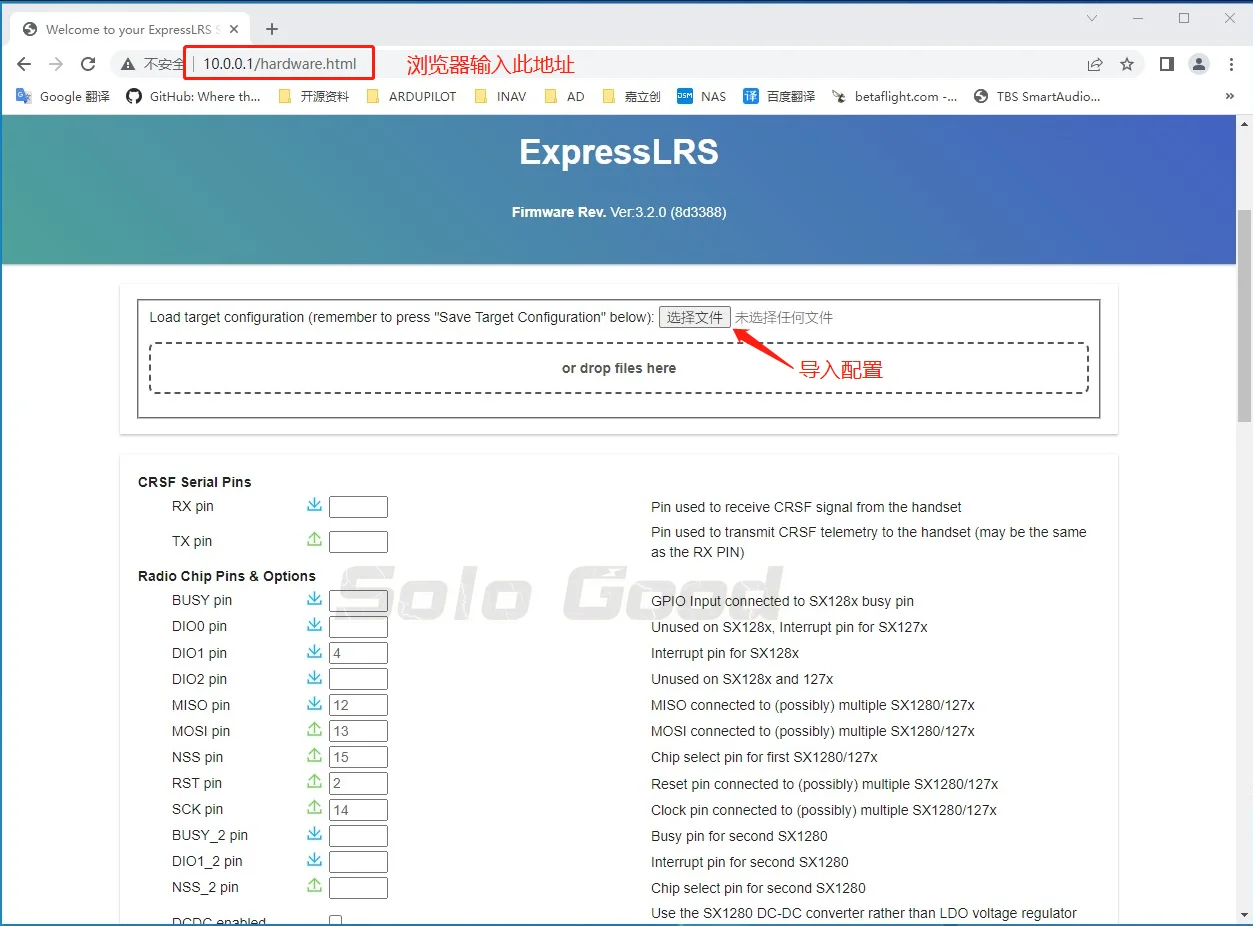1253x926 pixels.
Task: Reload the page with the refresh icon
Action: click(88, 64)
